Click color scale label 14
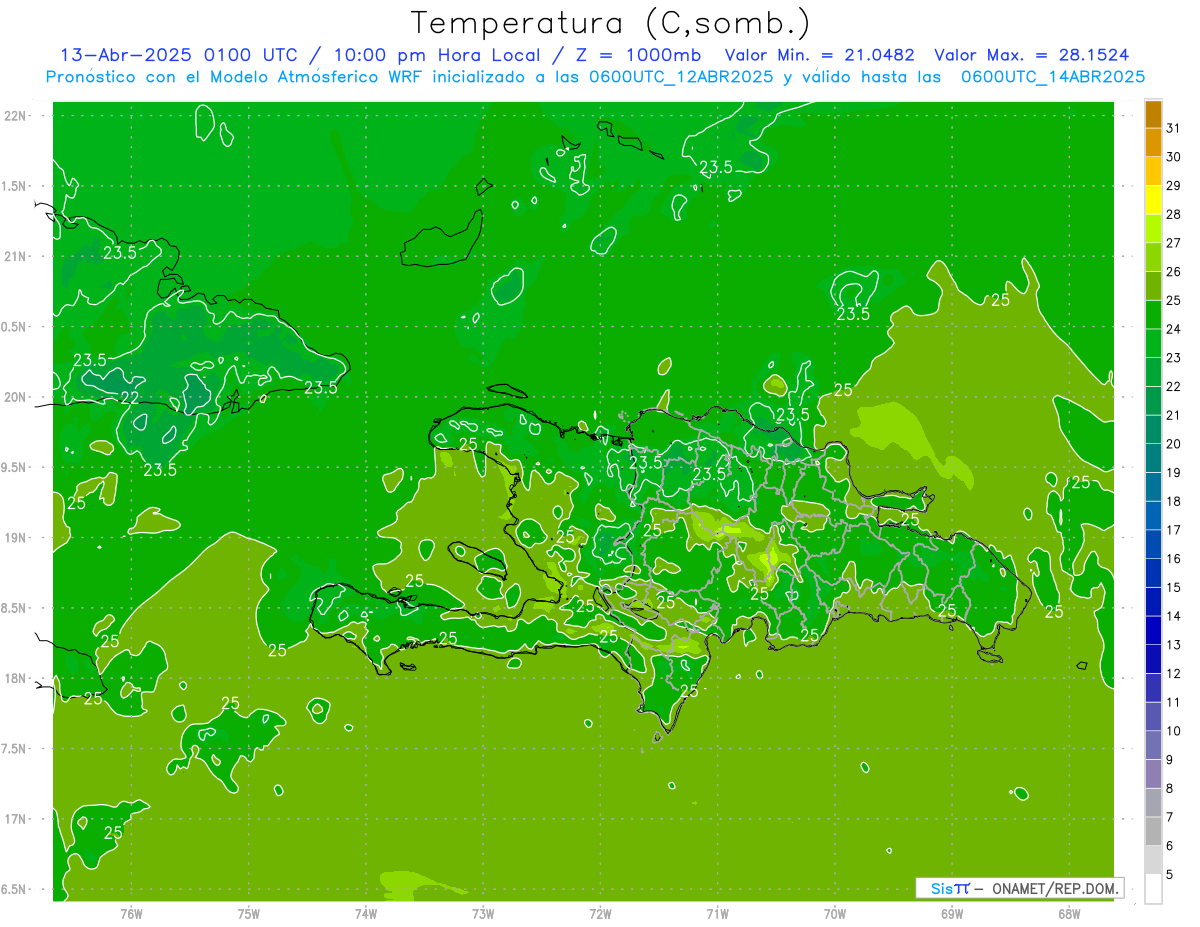Screen dimensions: 1200x927 point(1173,616)
